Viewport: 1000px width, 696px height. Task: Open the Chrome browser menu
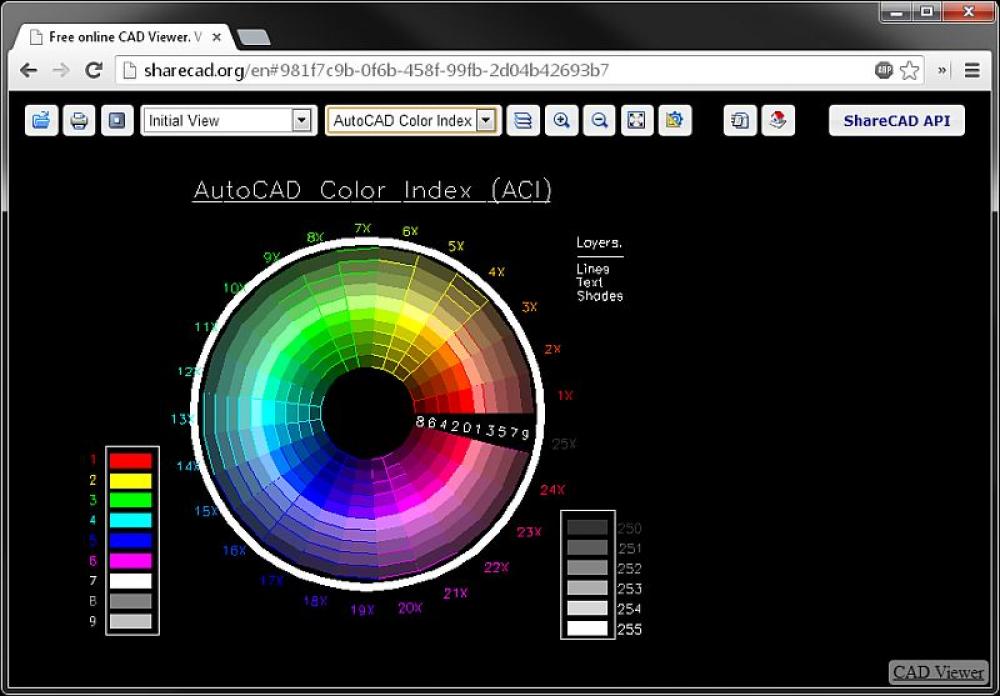coord(972,70)
